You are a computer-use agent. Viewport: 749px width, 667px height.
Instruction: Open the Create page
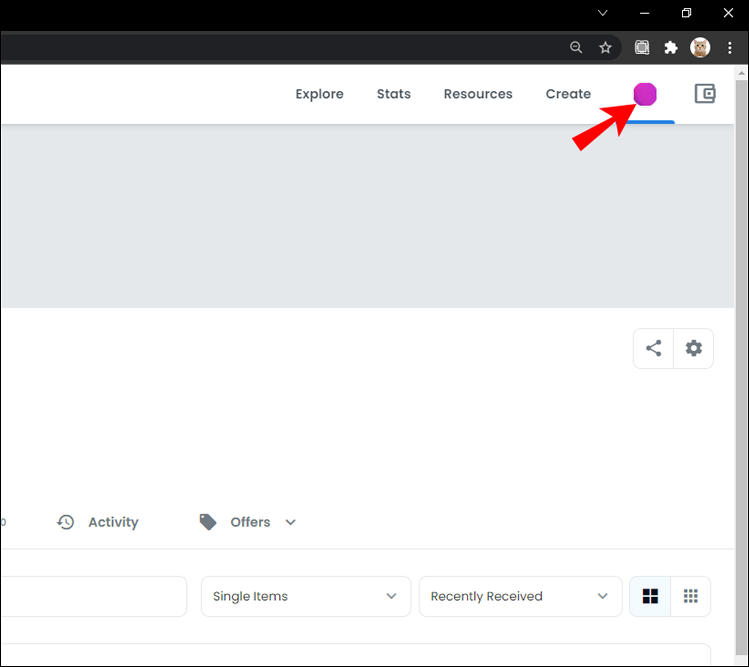click(568, 94)
